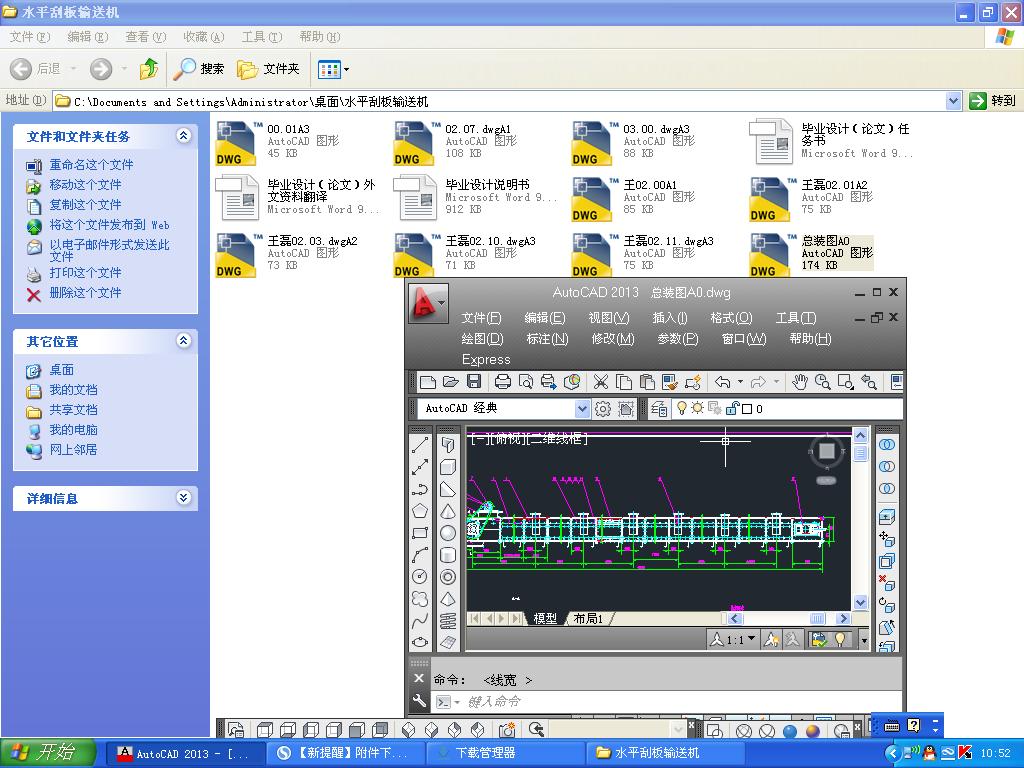Screen dimensions: 1024x768
Task: Select the Polygon draw tool
Action: coord(420,511)
